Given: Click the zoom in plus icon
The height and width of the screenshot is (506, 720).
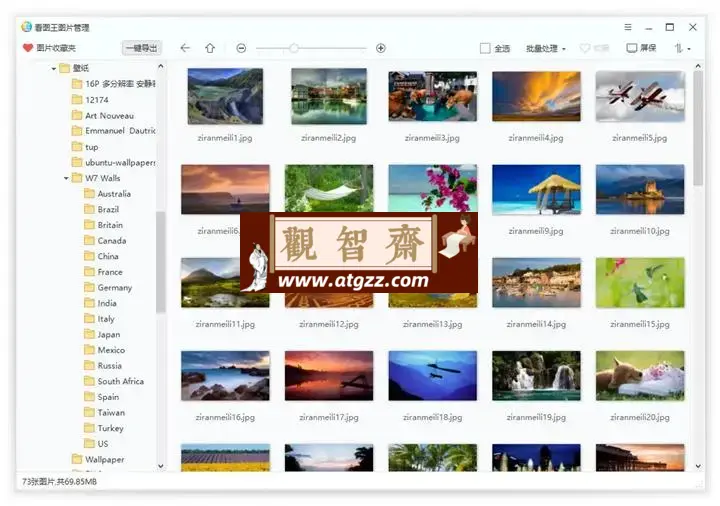Looking at the screenshot, I should 381,48.
